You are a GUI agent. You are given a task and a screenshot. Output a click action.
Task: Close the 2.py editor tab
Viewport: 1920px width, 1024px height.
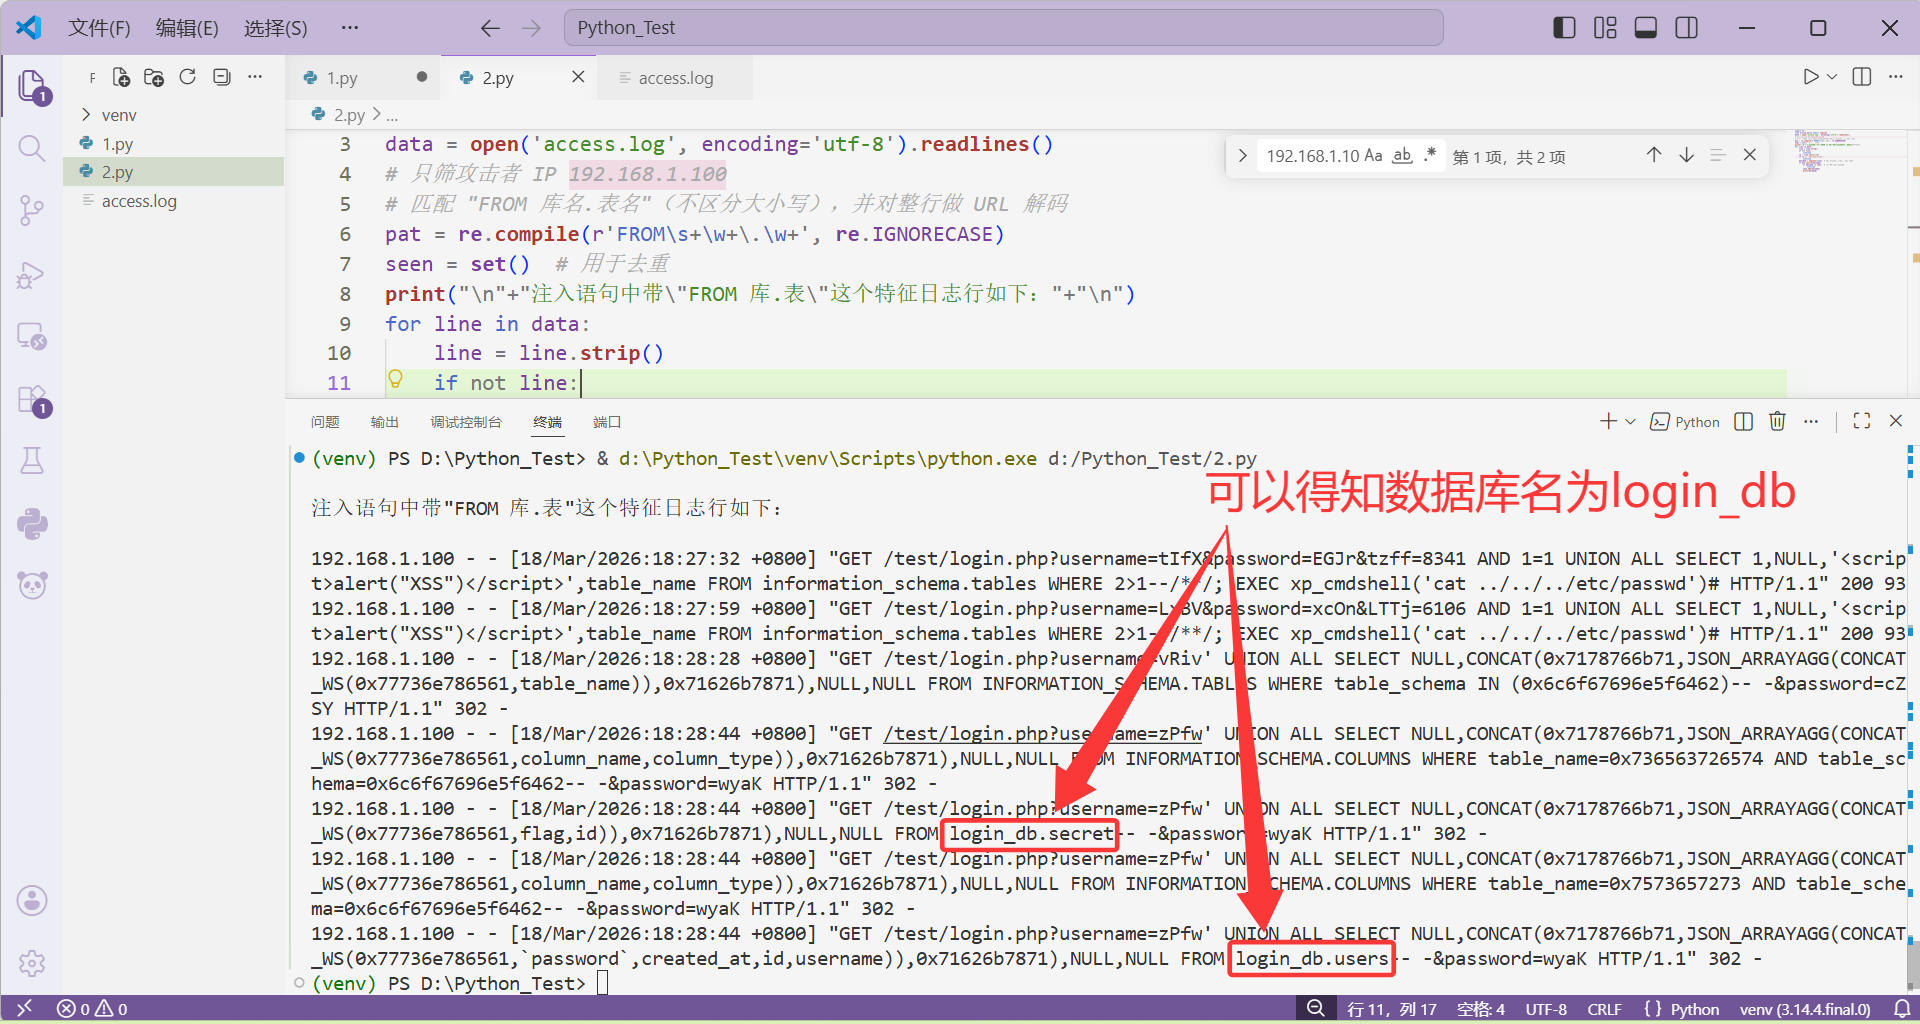[x=578, y=77]
